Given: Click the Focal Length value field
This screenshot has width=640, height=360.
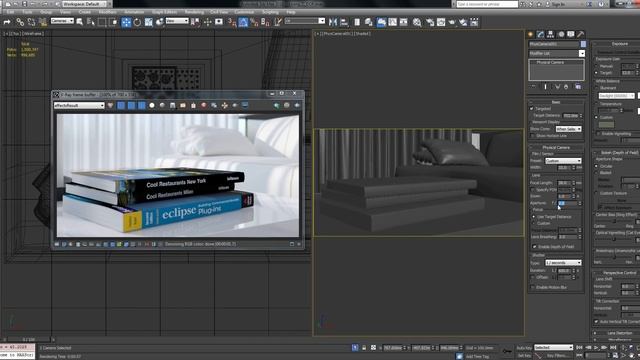Looking at the screenshot, I should (564, 183).
